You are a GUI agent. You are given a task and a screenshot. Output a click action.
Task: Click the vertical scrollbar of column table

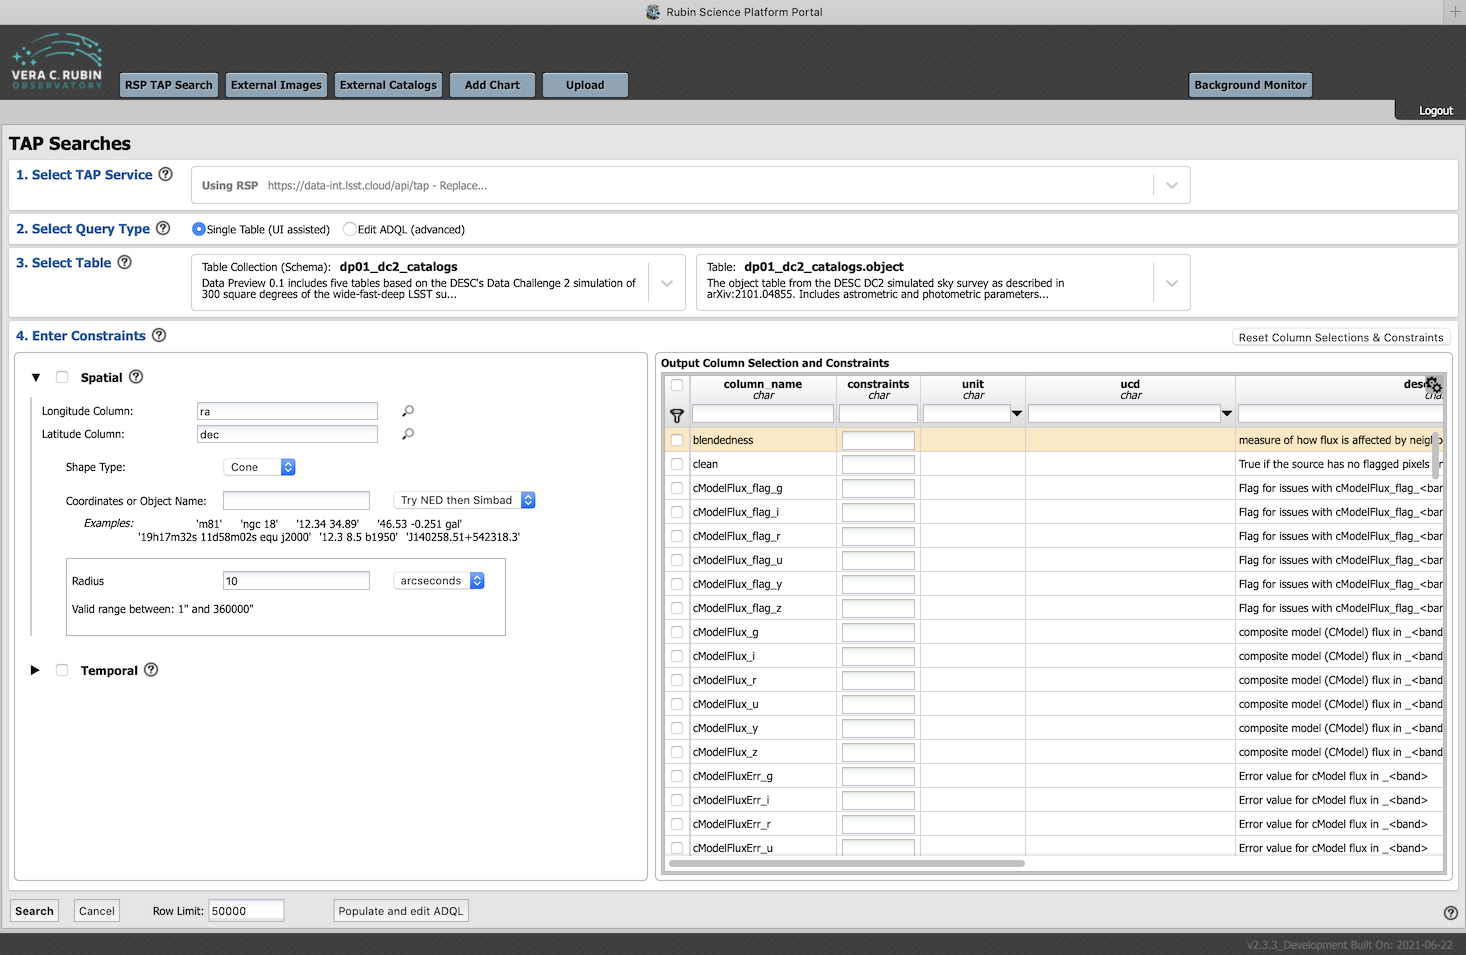(1436, 455)
